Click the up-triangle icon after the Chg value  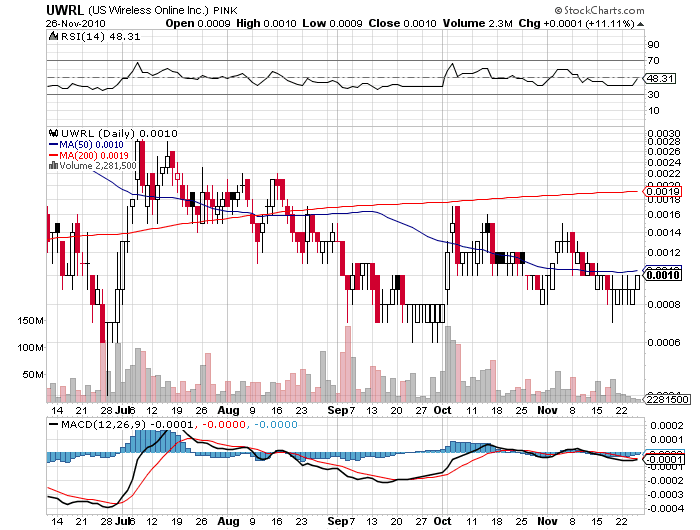(x=641, y=24)
